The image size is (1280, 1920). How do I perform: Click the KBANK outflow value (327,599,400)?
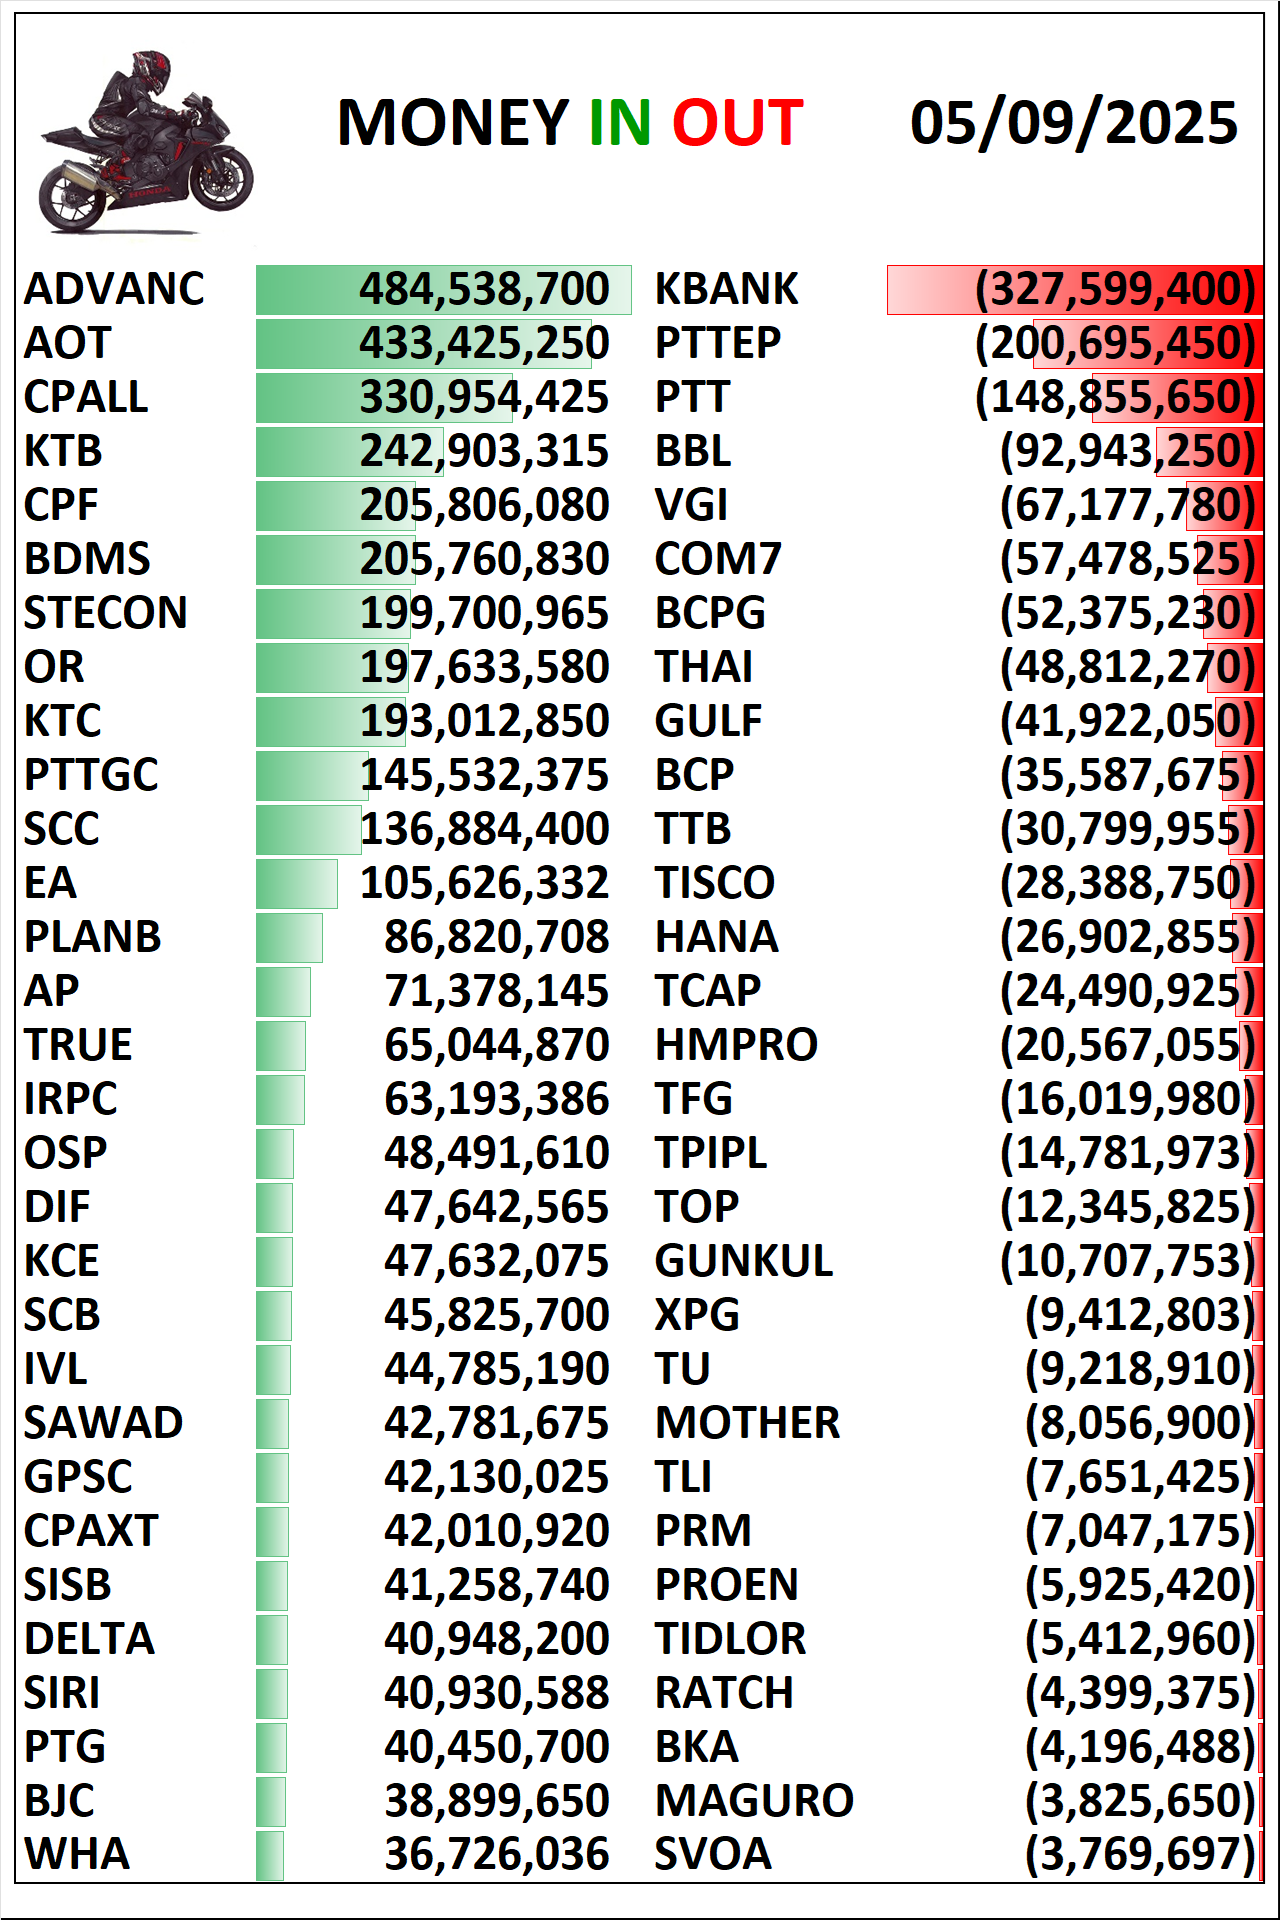(x=1115, y=289)
